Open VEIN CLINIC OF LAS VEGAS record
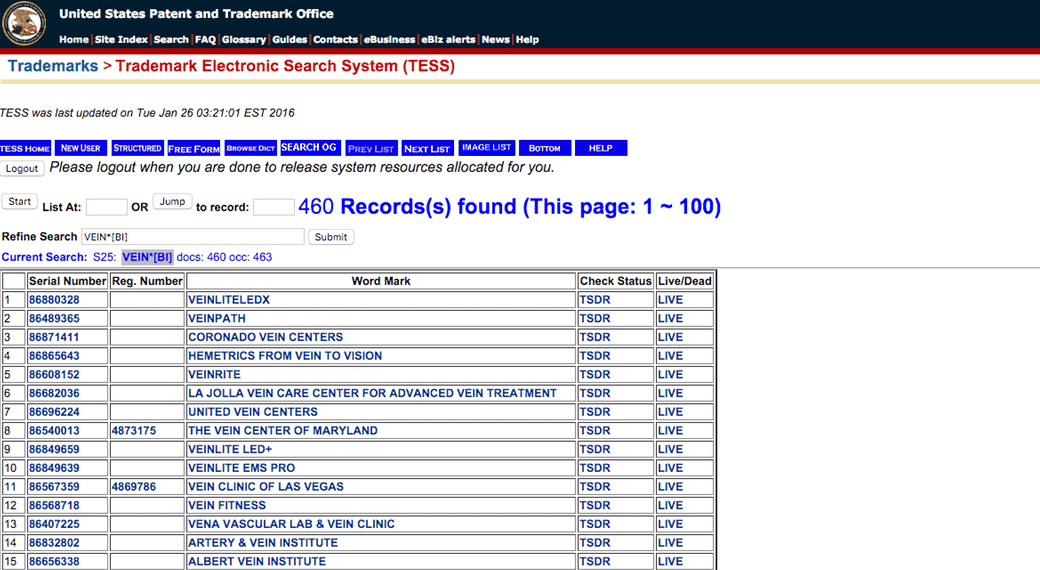1040x570 pixels. tap(266, 486)
